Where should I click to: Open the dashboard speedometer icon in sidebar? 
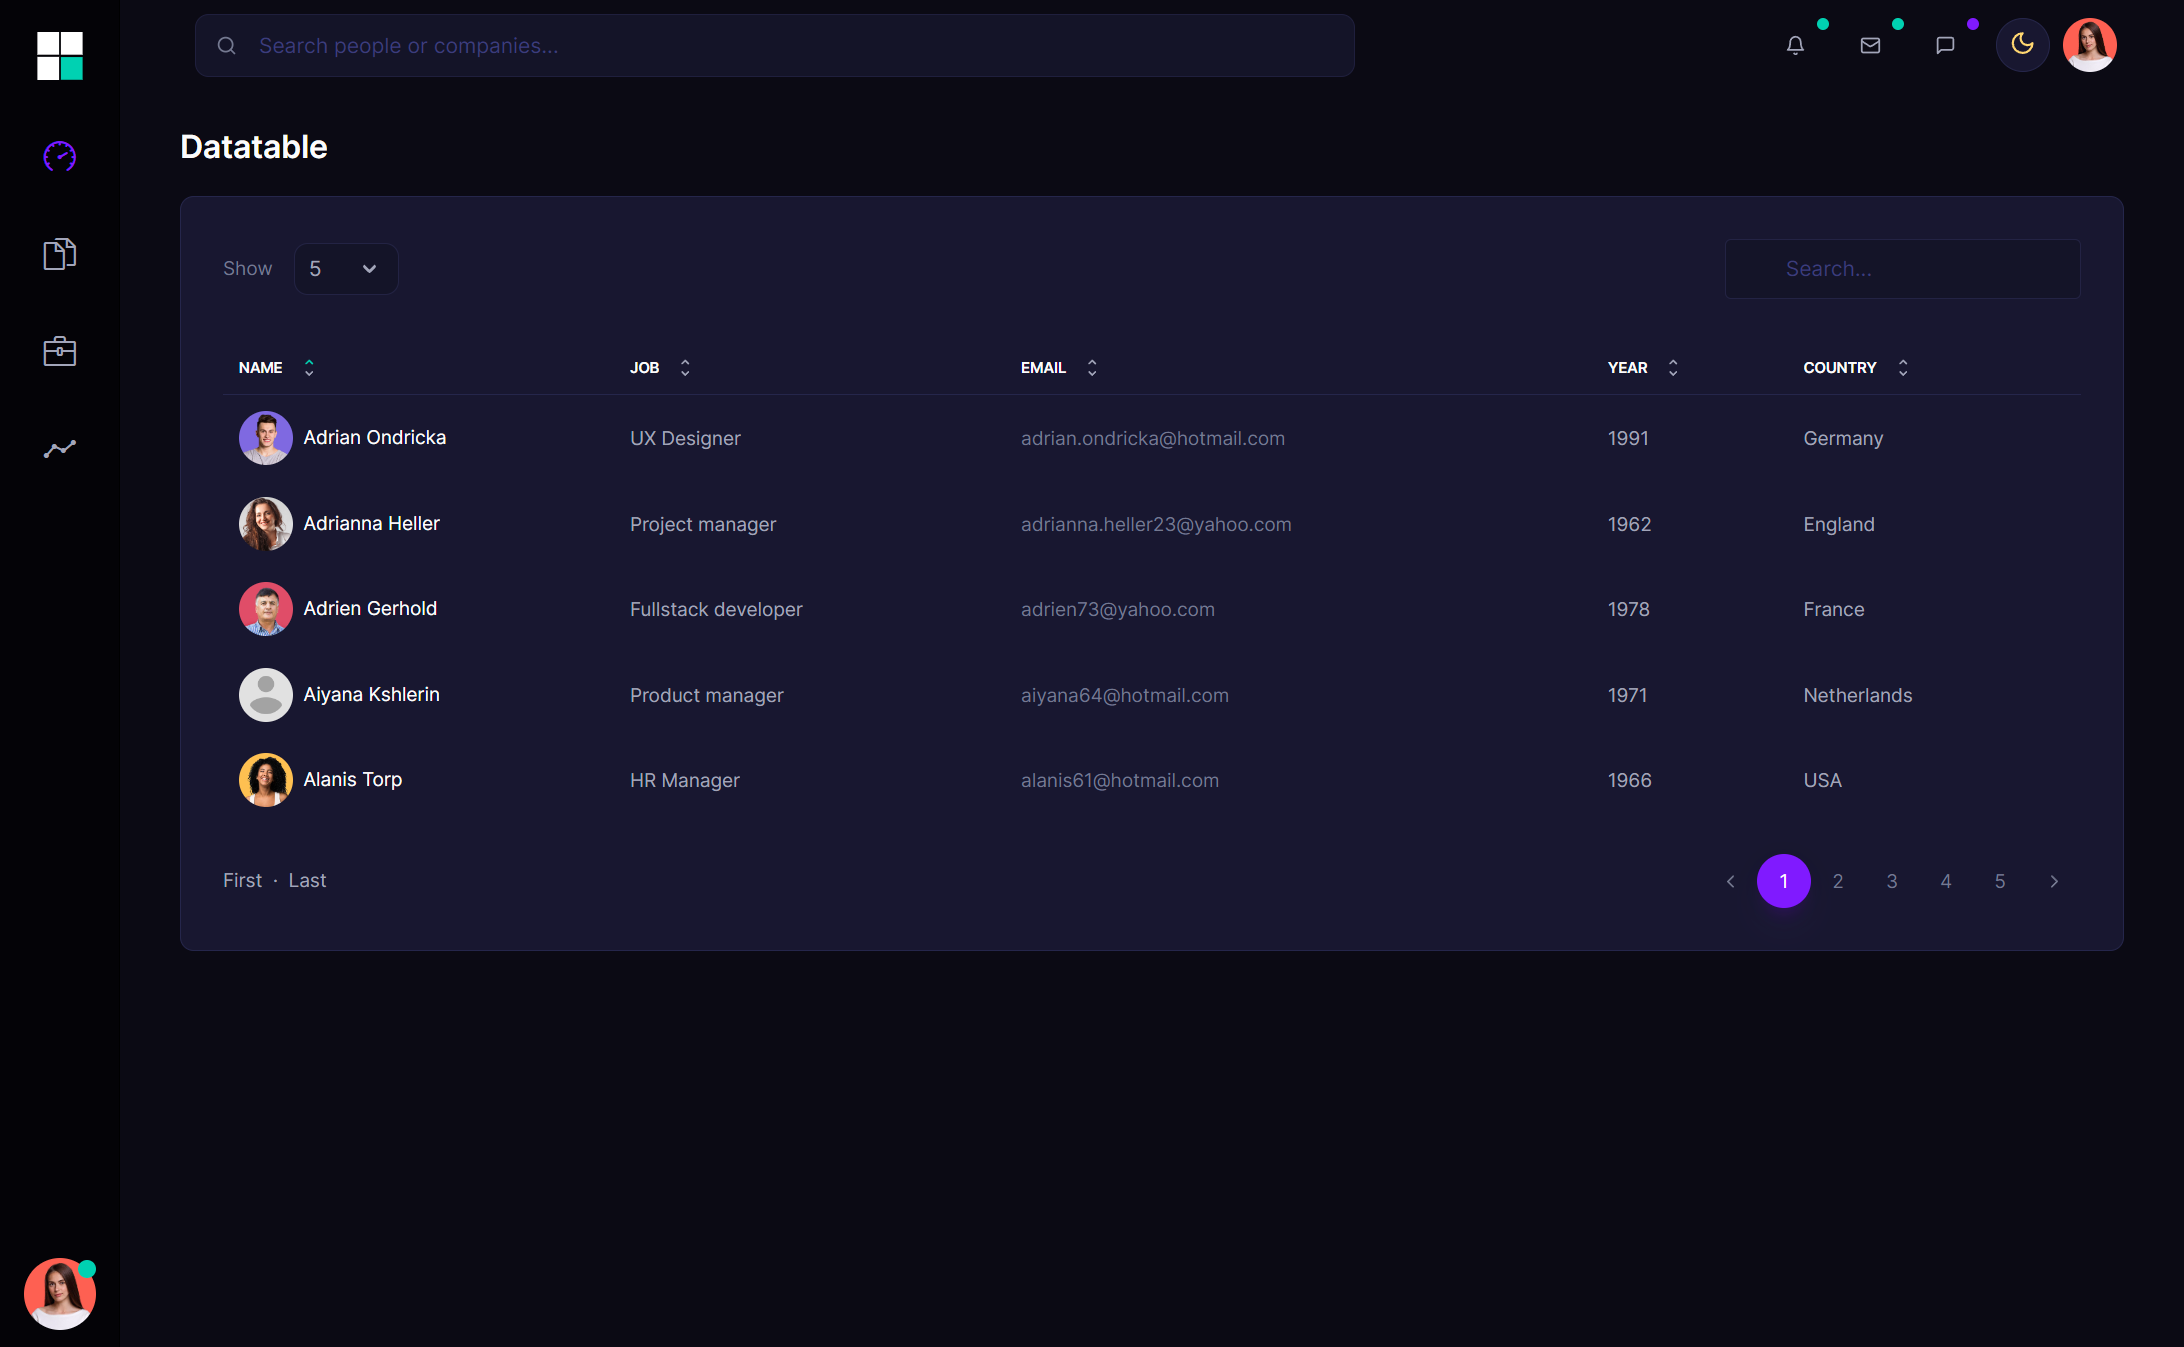(59, 156)
